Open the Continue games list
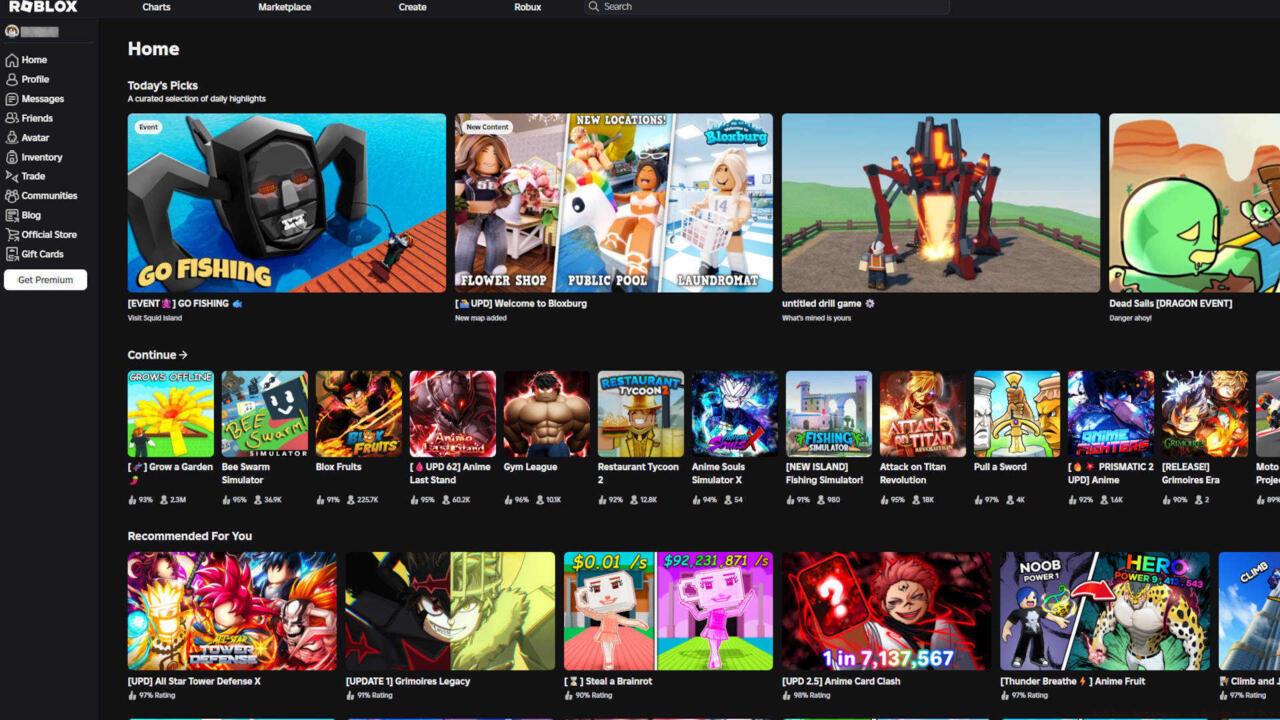This screenshot has height=720, width=1280. [156, 354]
